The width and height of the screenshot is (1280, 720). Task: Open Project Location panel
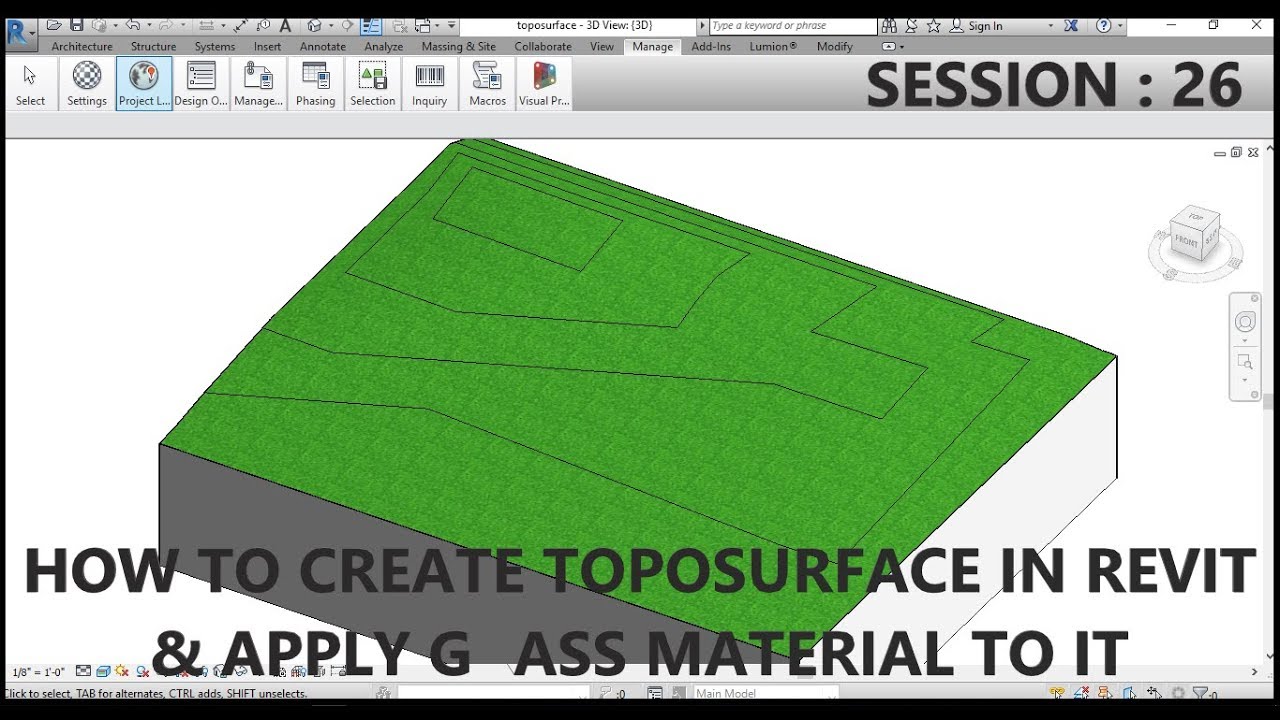coord(144,83)
